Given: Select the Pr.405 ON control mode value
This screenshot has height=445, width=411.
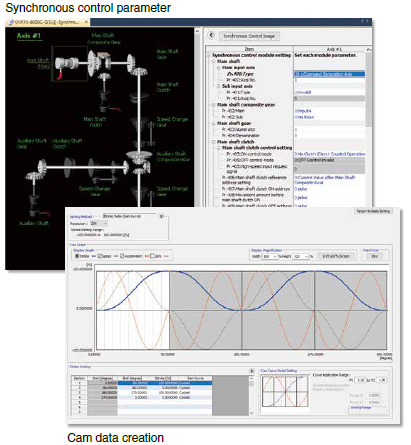Looking at the screenshot, I should point(329,154).
